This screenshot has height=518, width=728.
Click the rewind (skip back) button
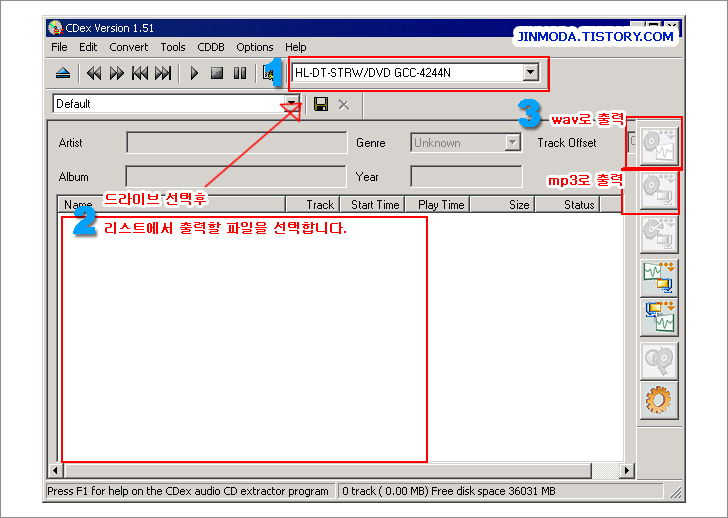click(94, 73)
